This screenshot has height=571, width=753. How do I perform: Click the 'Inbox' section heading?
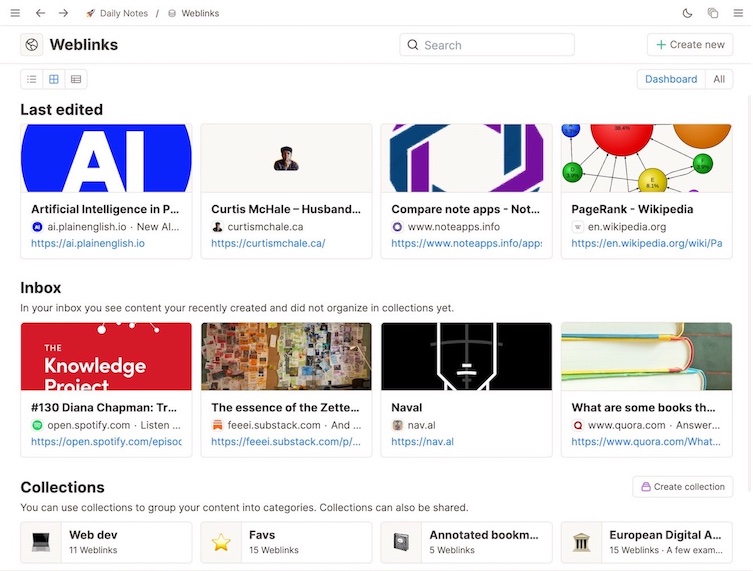(x=41, y=288)
